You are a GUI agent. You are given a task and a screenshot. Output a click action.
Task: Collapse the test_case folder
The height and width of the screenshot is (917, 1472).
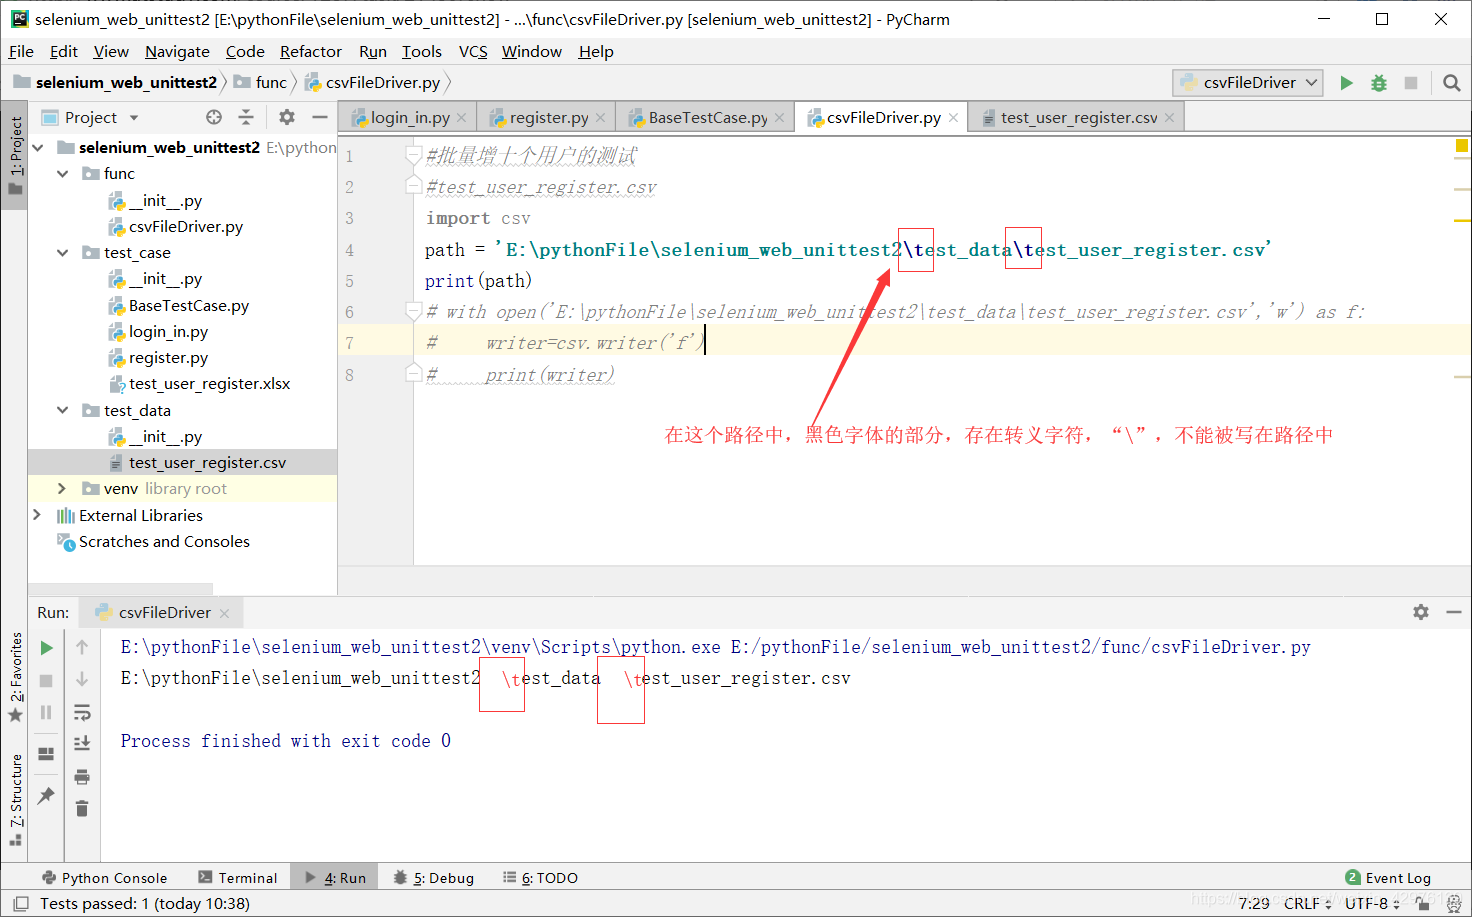tap(62, 253)
